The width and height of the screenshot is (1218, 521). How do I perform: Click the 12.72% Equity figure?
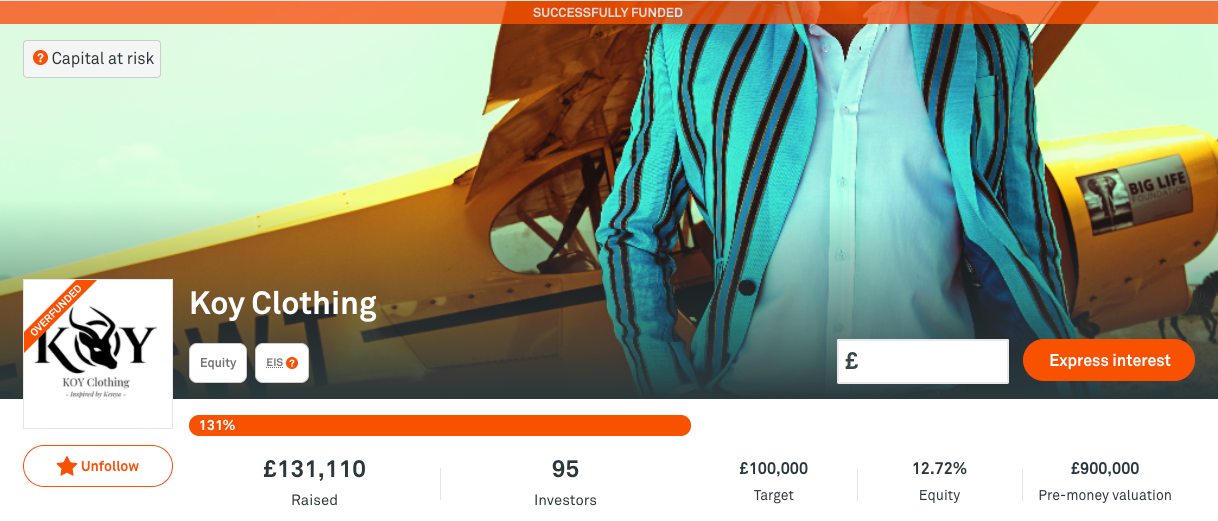point(939,468)
